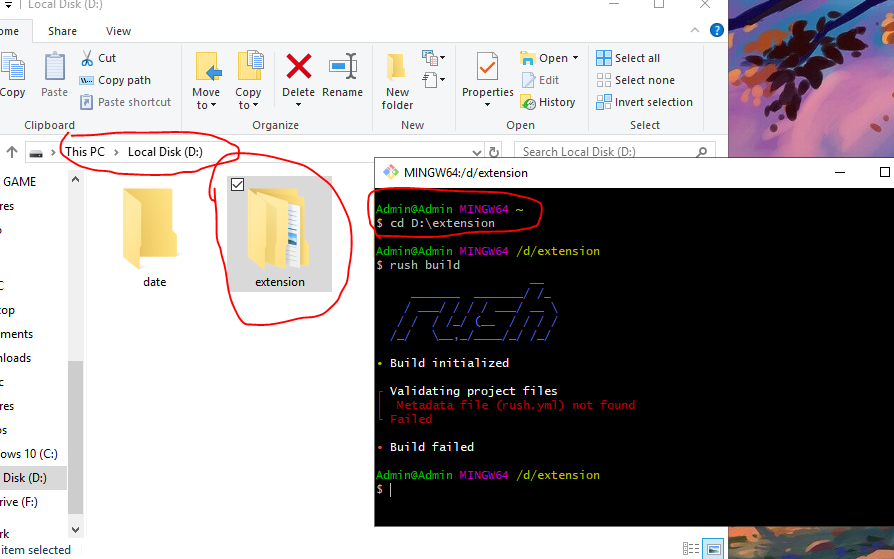This screenshot has width=894, height=559.
Task: Click the search magnifier icon
Action: [x=702, y=152]
